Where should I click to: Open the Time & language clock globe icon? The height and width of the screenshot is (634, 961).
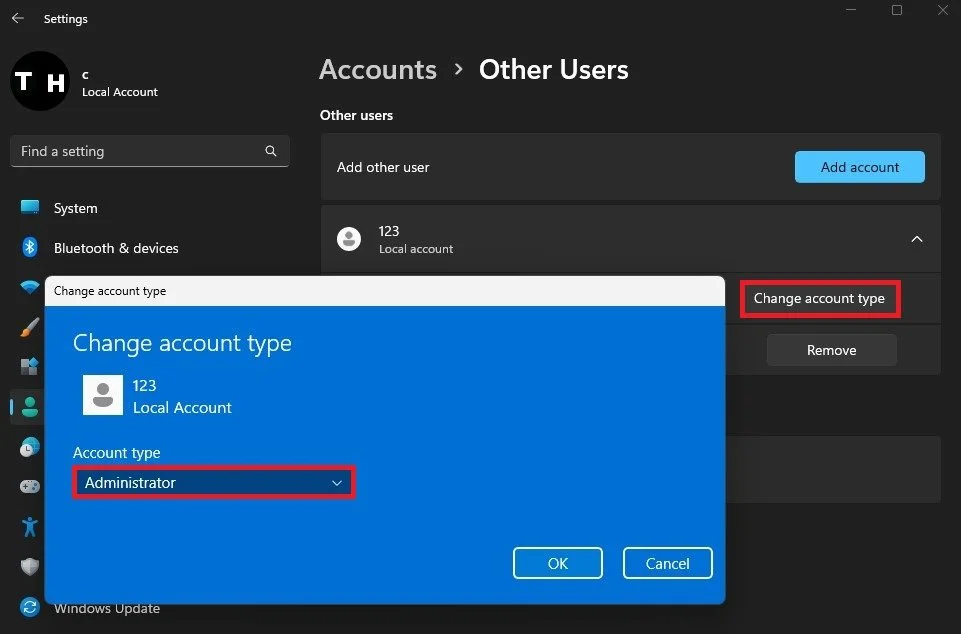[x=29, y=447]
